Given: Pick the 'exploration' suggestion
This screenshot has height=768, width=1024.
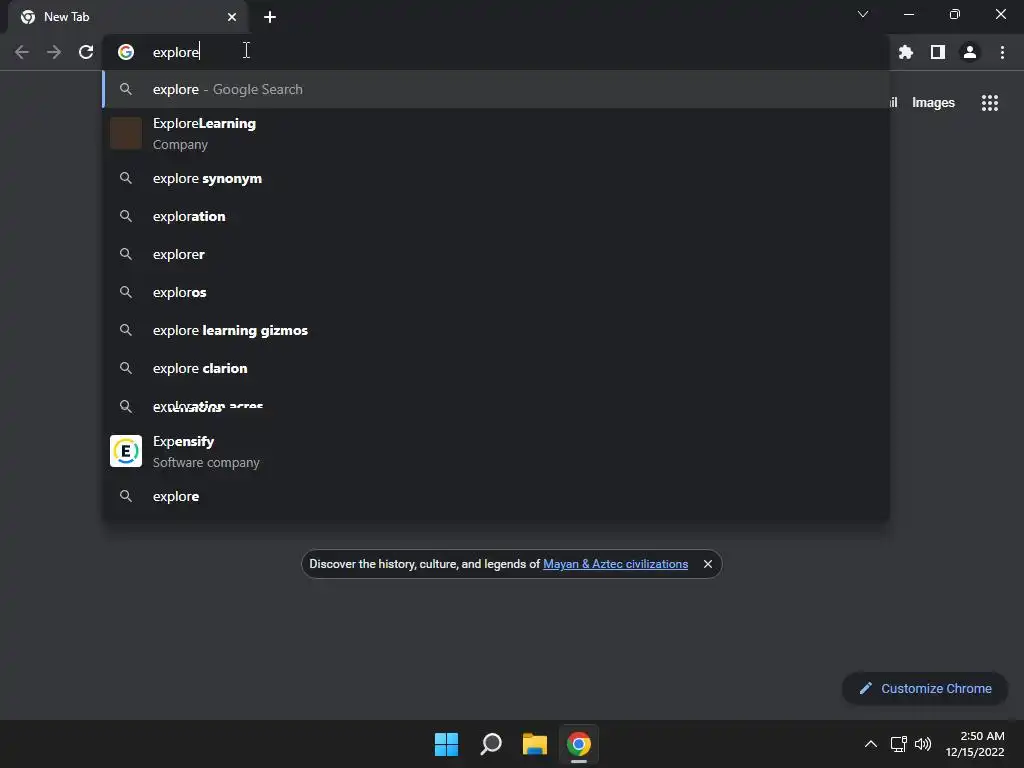Looking at the screenshot, I should (x=496, y=216).
